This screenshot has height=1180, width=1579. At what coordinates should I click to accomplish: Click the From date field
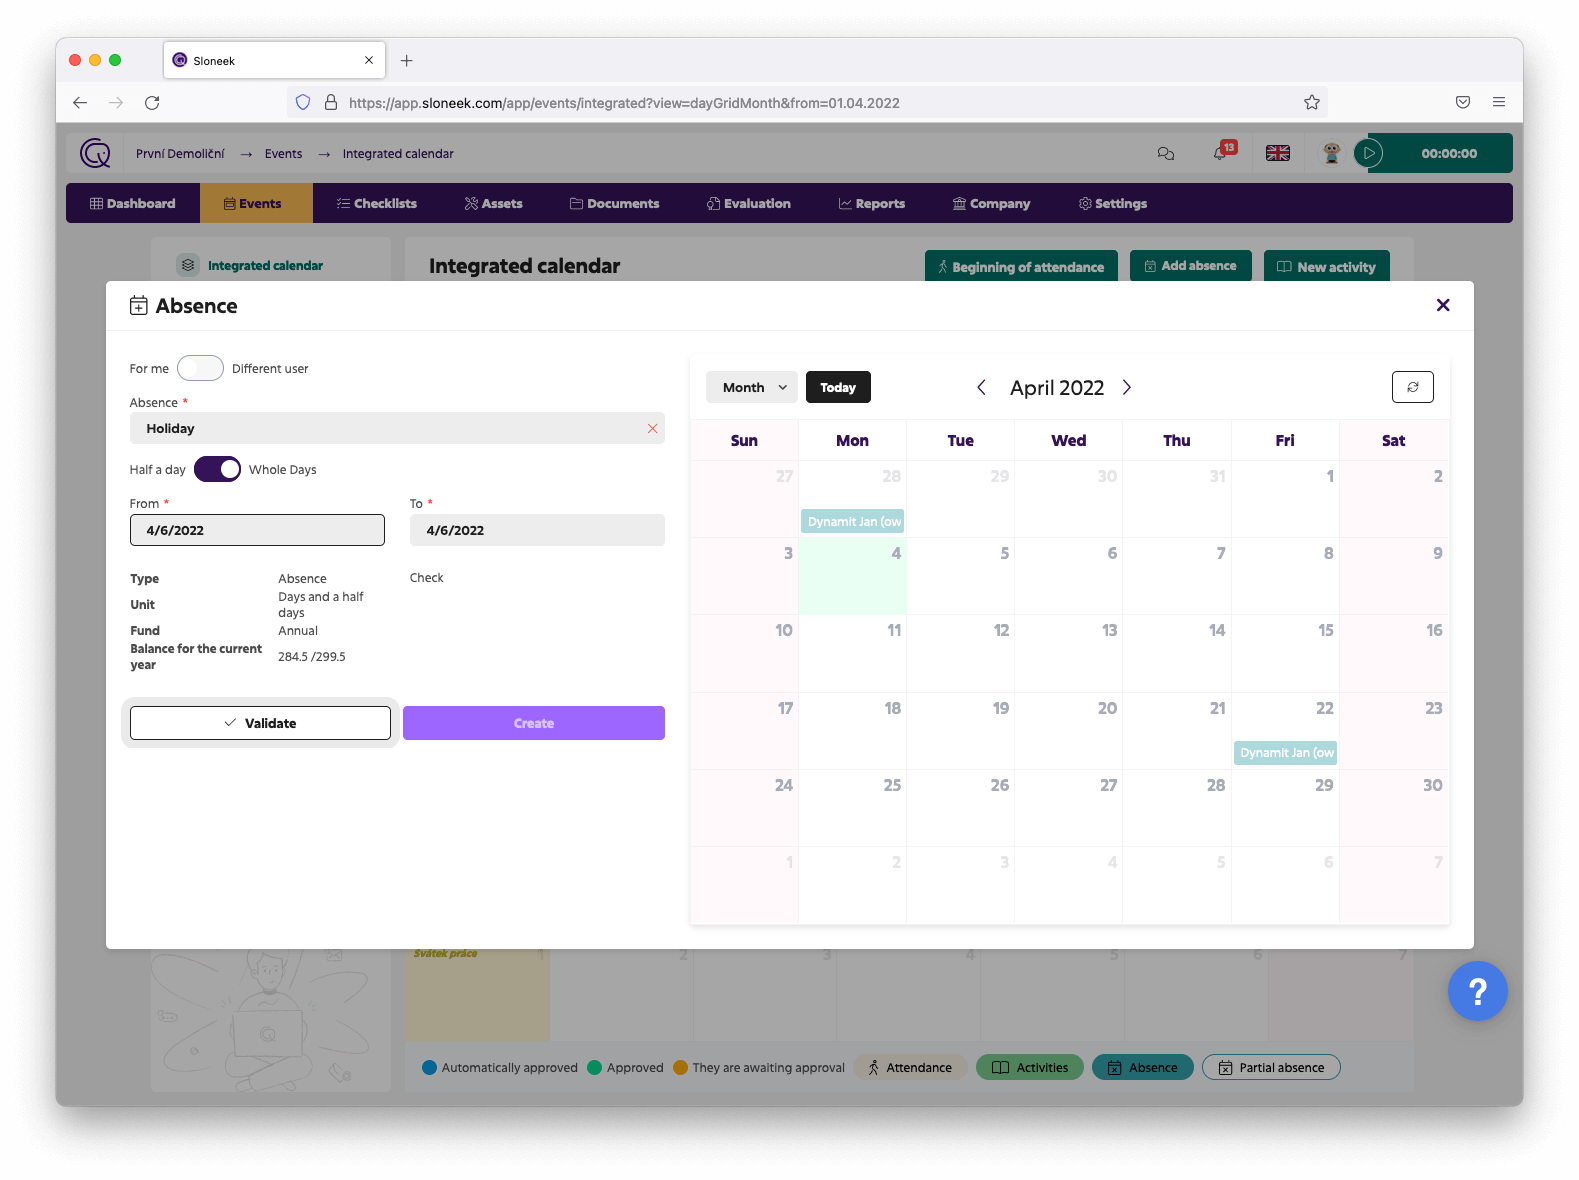[257, 530]
